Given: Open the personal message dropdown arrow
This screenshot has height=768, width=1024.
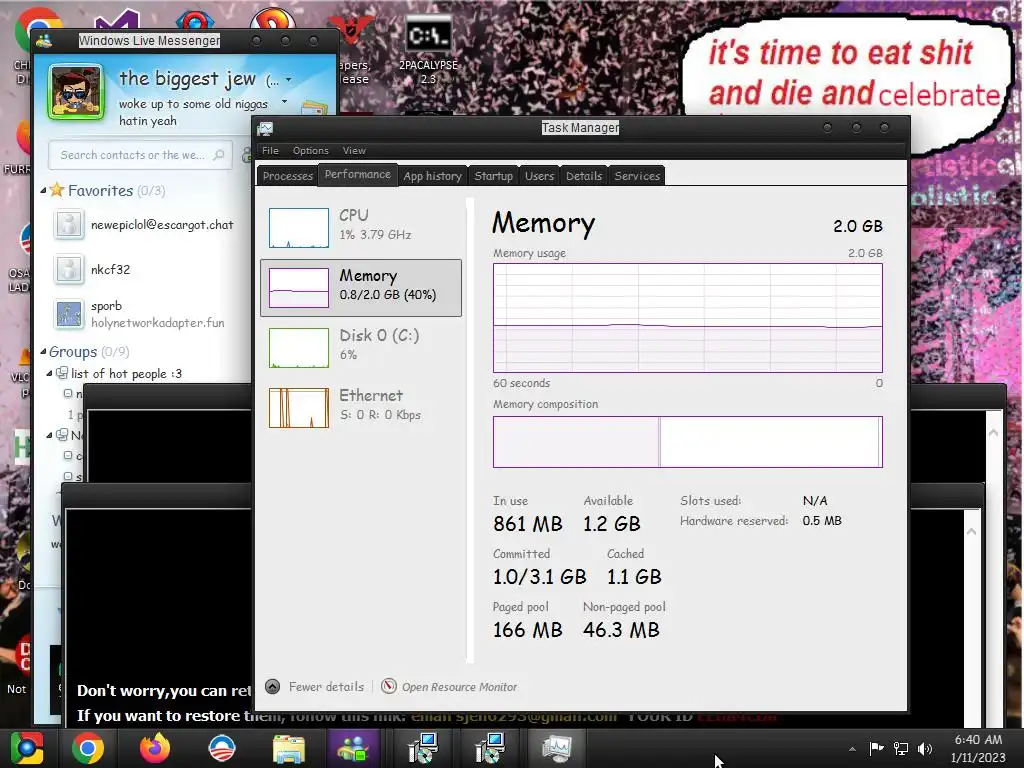Looking at the screenshot, I should point(284,102).
